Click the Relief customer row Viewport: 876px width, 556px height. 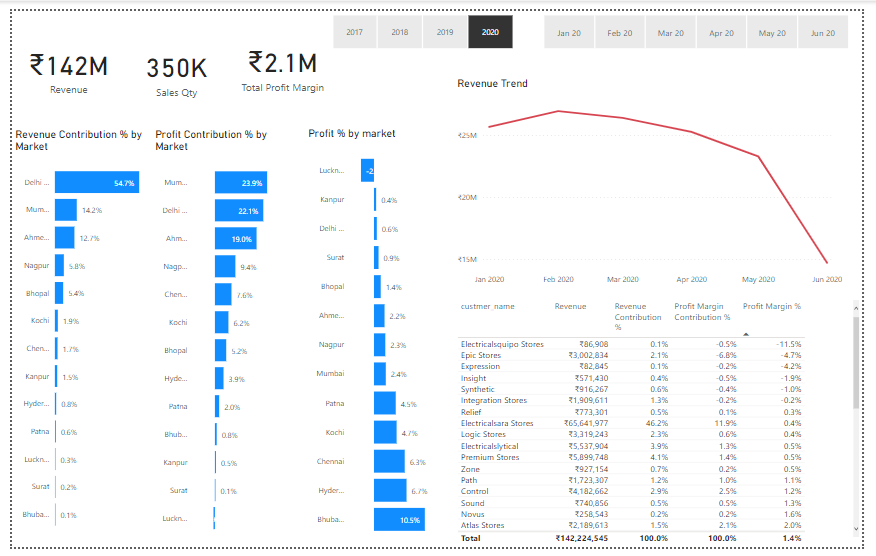[x=631, y=412]
